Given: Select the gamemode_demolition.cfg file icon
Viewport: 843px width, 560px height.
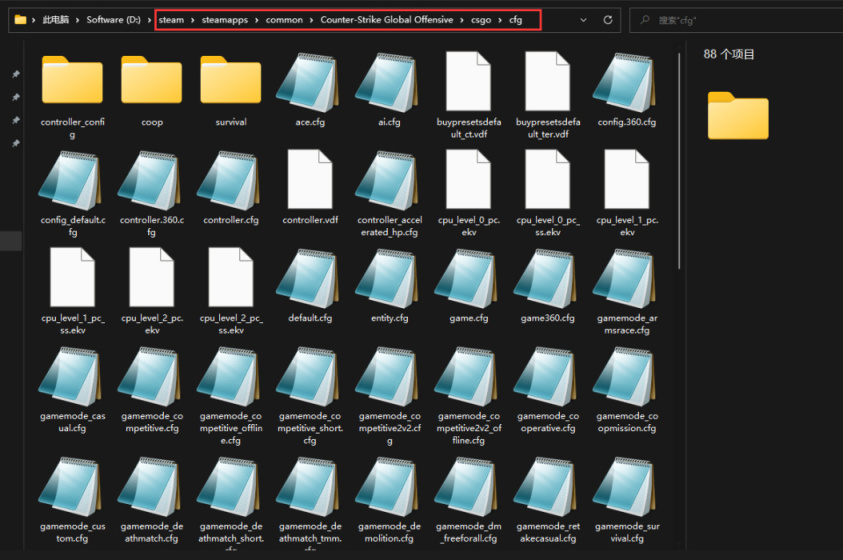Looking at the screenshot, I should 389,487.
